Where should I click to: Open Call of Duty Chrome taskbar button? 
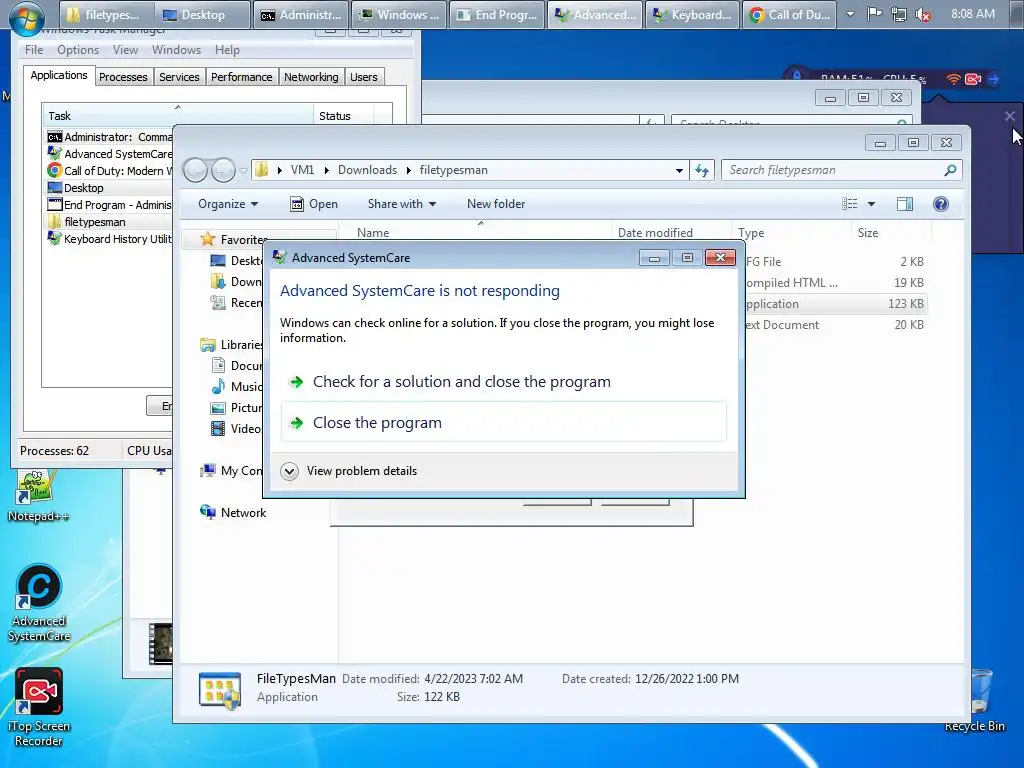click(790, 14)
